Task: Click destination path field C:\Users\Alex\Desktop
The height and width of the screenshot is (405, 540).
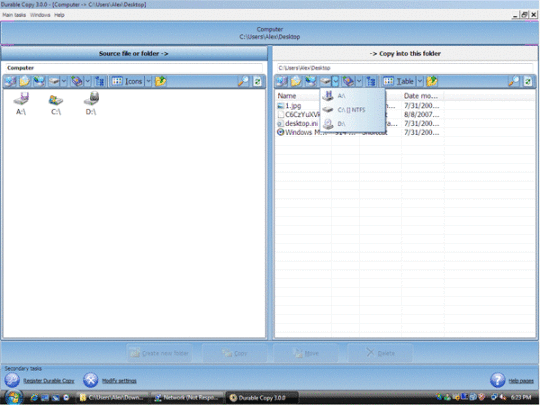Action: coord(405,68)
